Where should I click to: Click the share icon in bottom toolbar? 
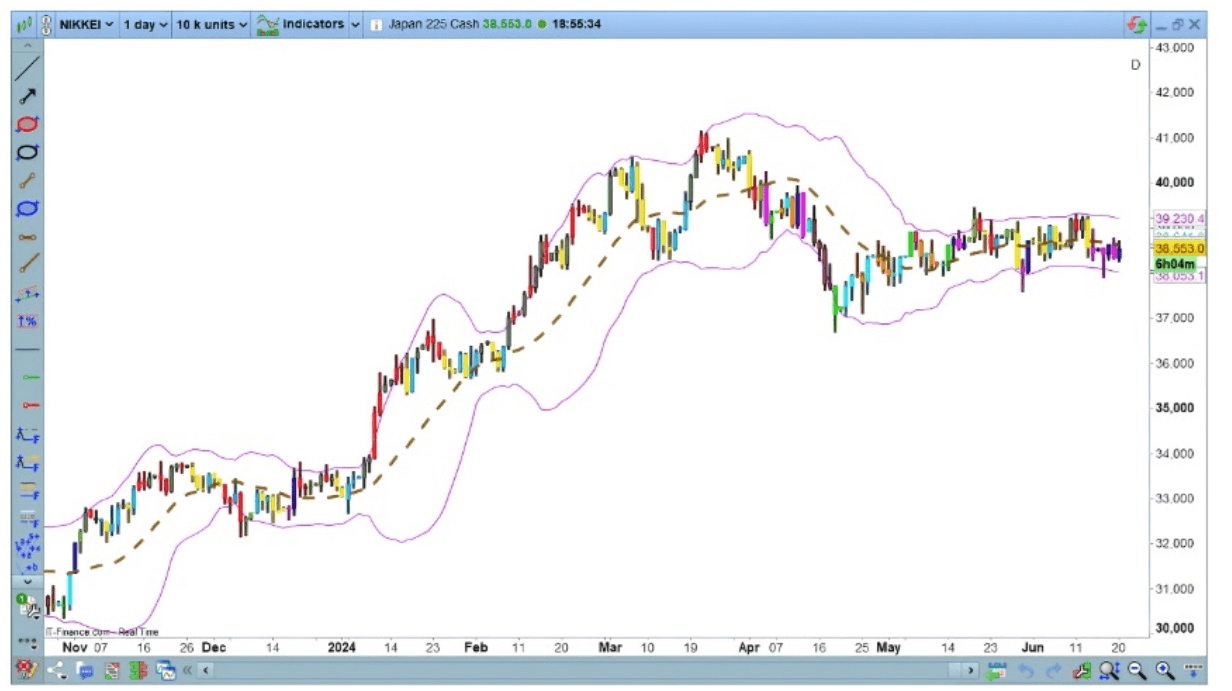57,671
